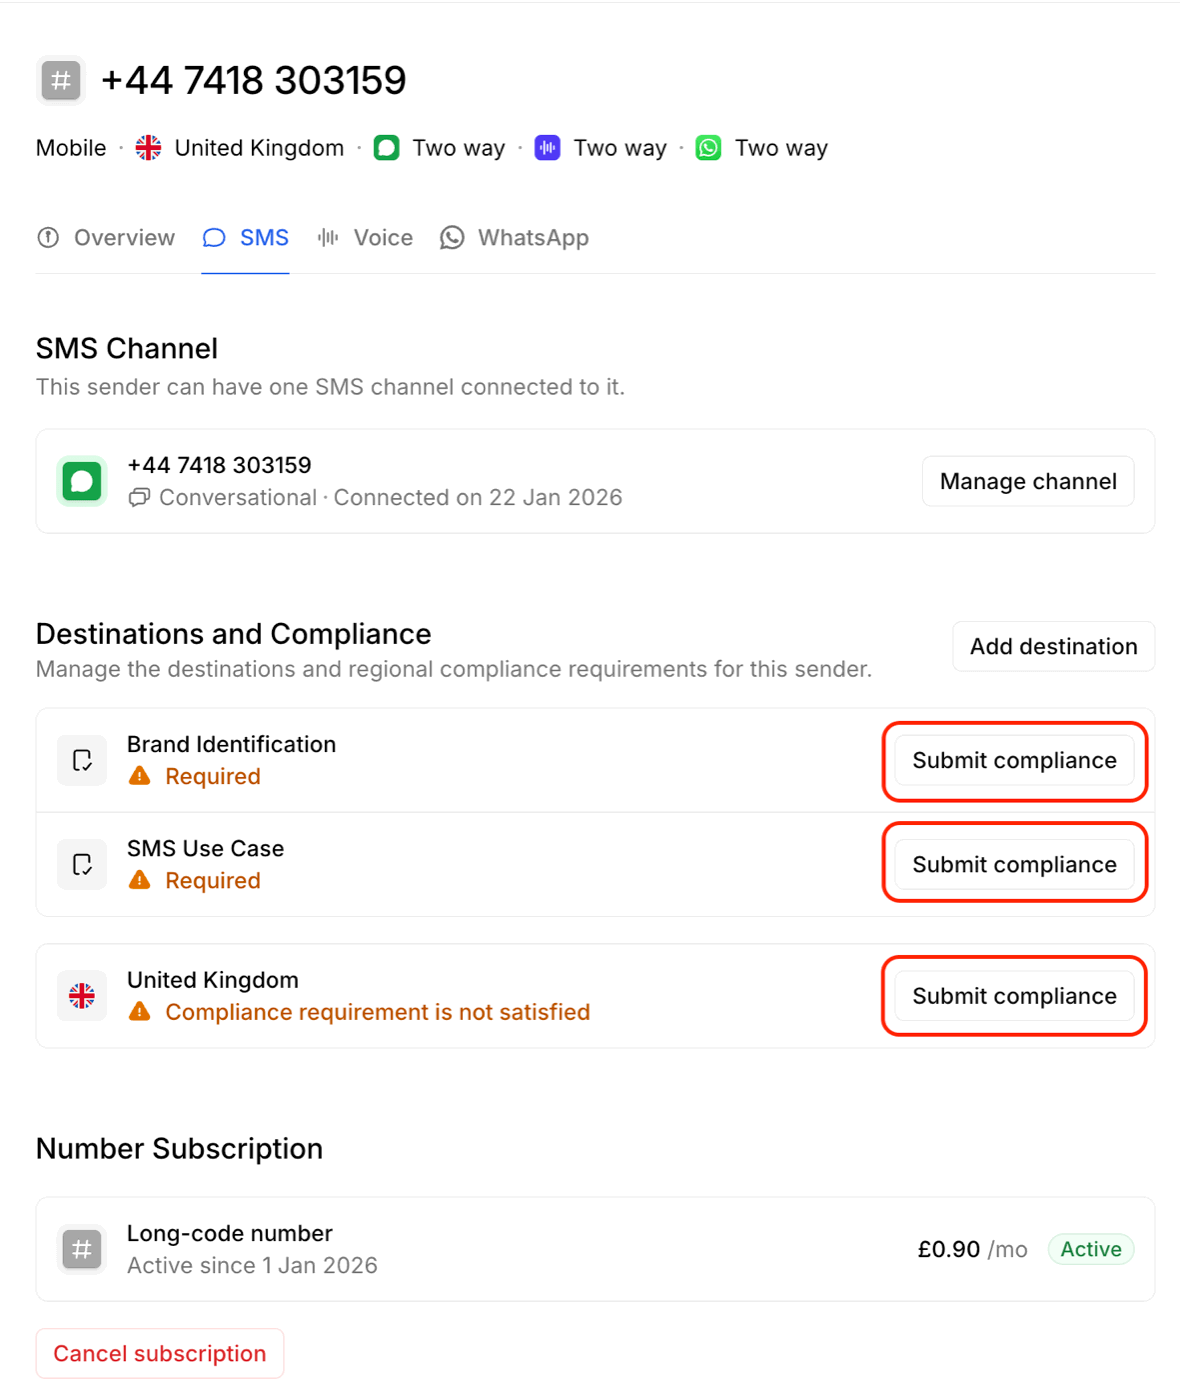Click the SMS Use Case document icon
Screen dimensions: 1180x1400
pyautogui.click(x=82, y=864)
